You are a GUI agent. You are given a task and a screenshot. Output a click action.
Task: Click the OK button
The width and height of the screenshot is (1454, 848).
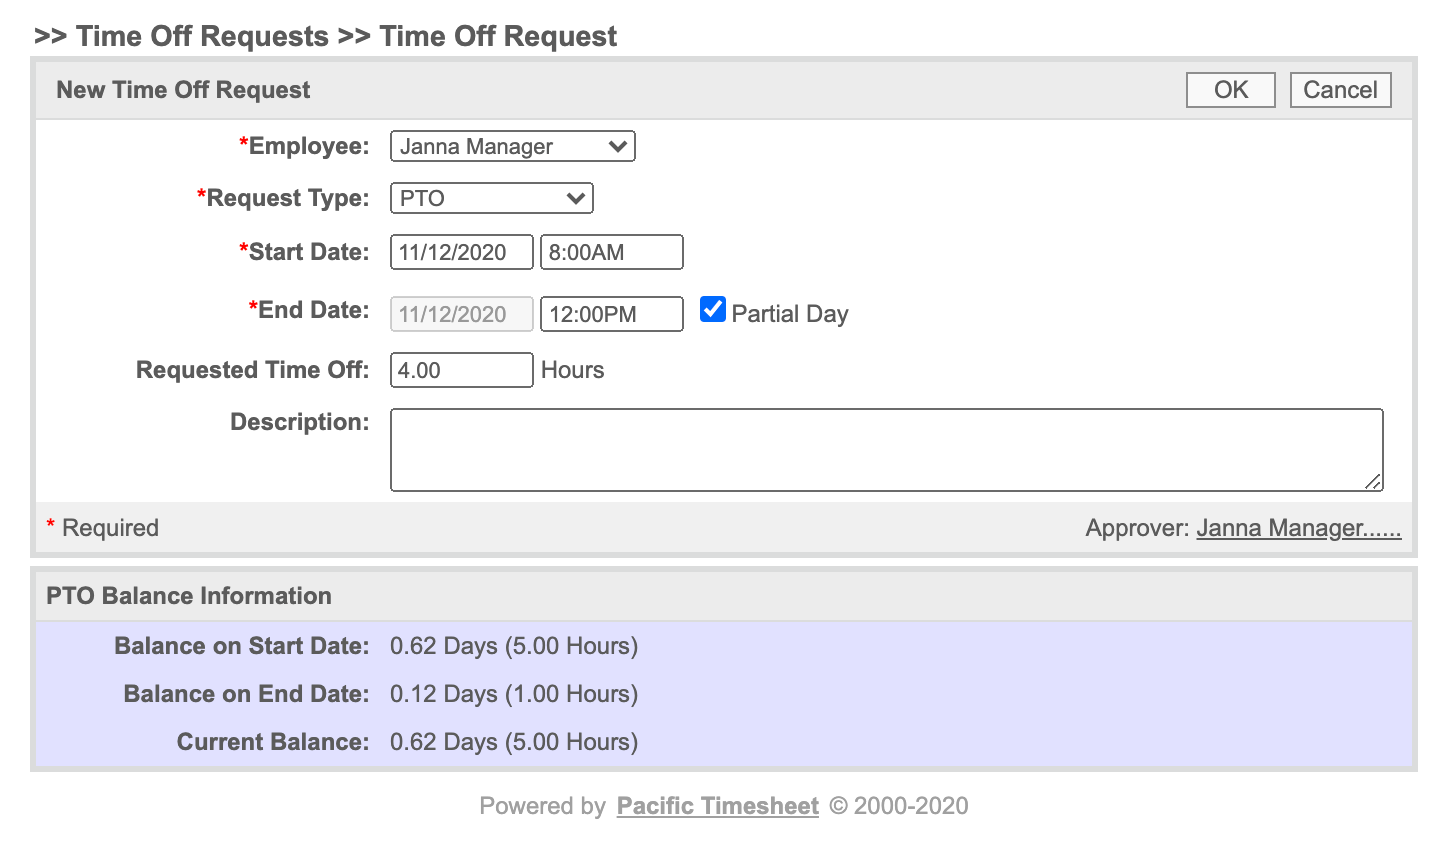click(x=1230, y=90)
